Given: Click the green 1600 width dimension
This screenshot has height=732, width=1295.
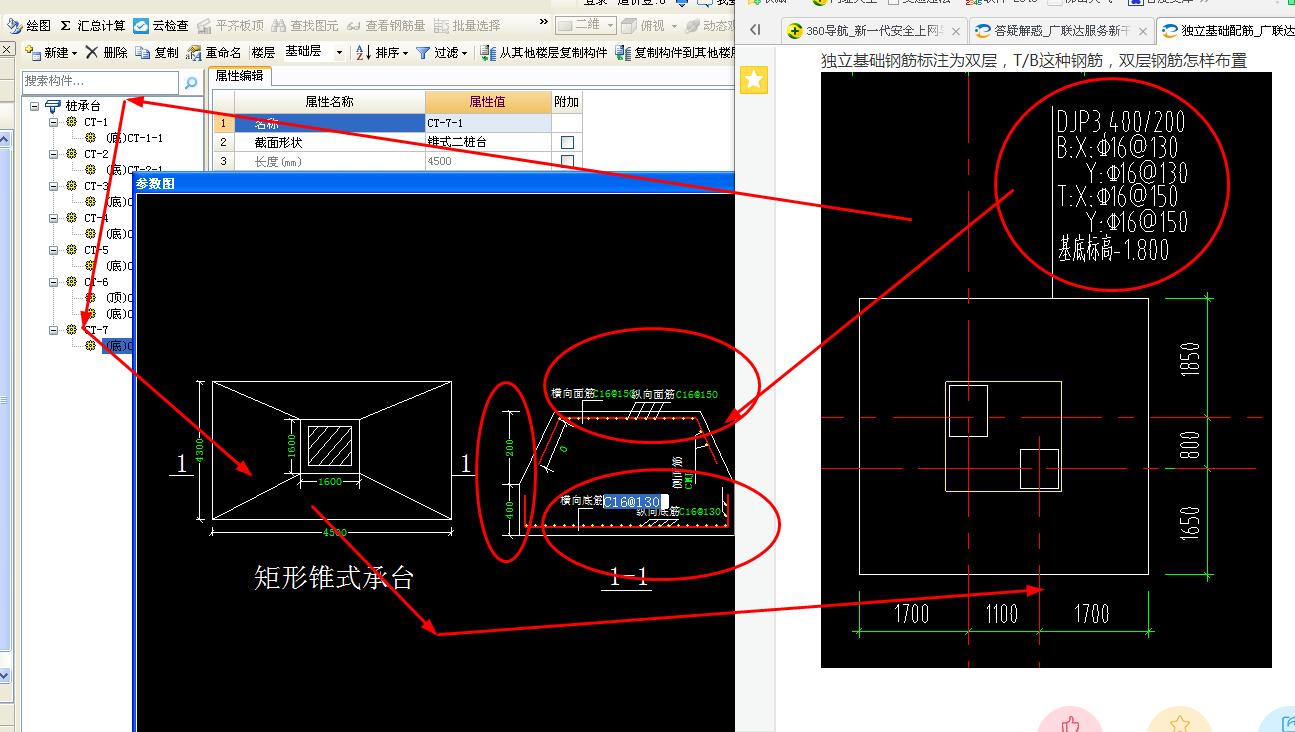Looking at the screenshot, I should (x=329, y=482).
